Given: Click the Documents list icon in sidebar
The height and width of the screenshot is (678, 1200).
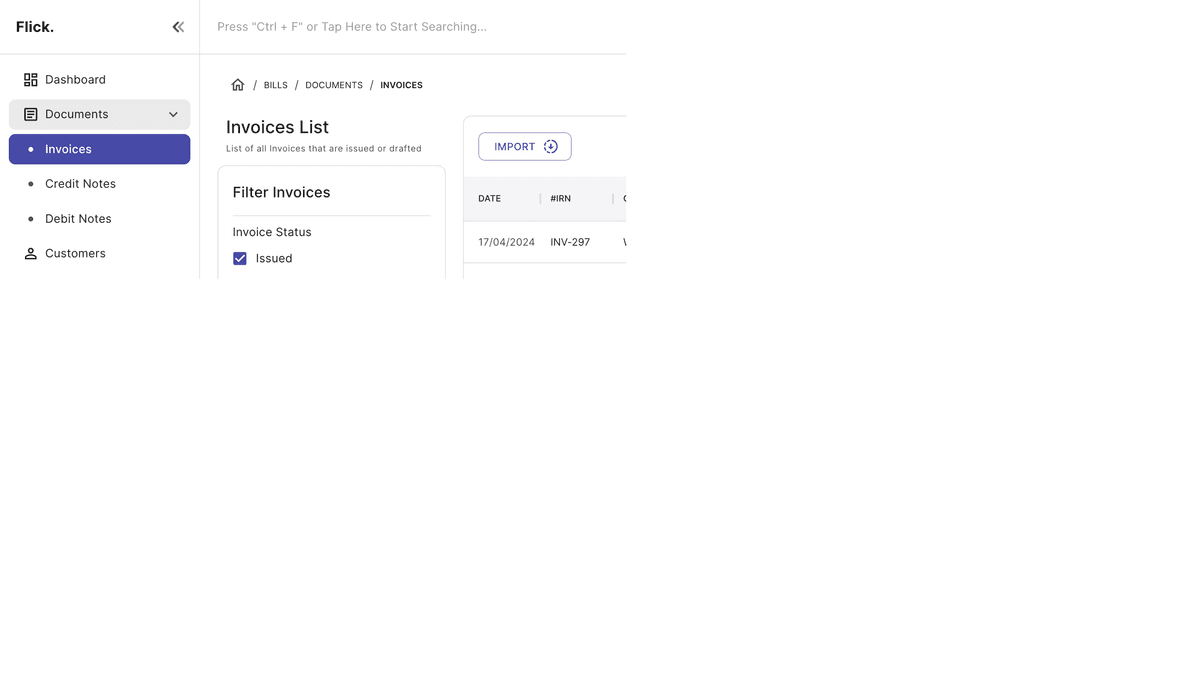Looking at the screenshot, I should tap(31, 115).
